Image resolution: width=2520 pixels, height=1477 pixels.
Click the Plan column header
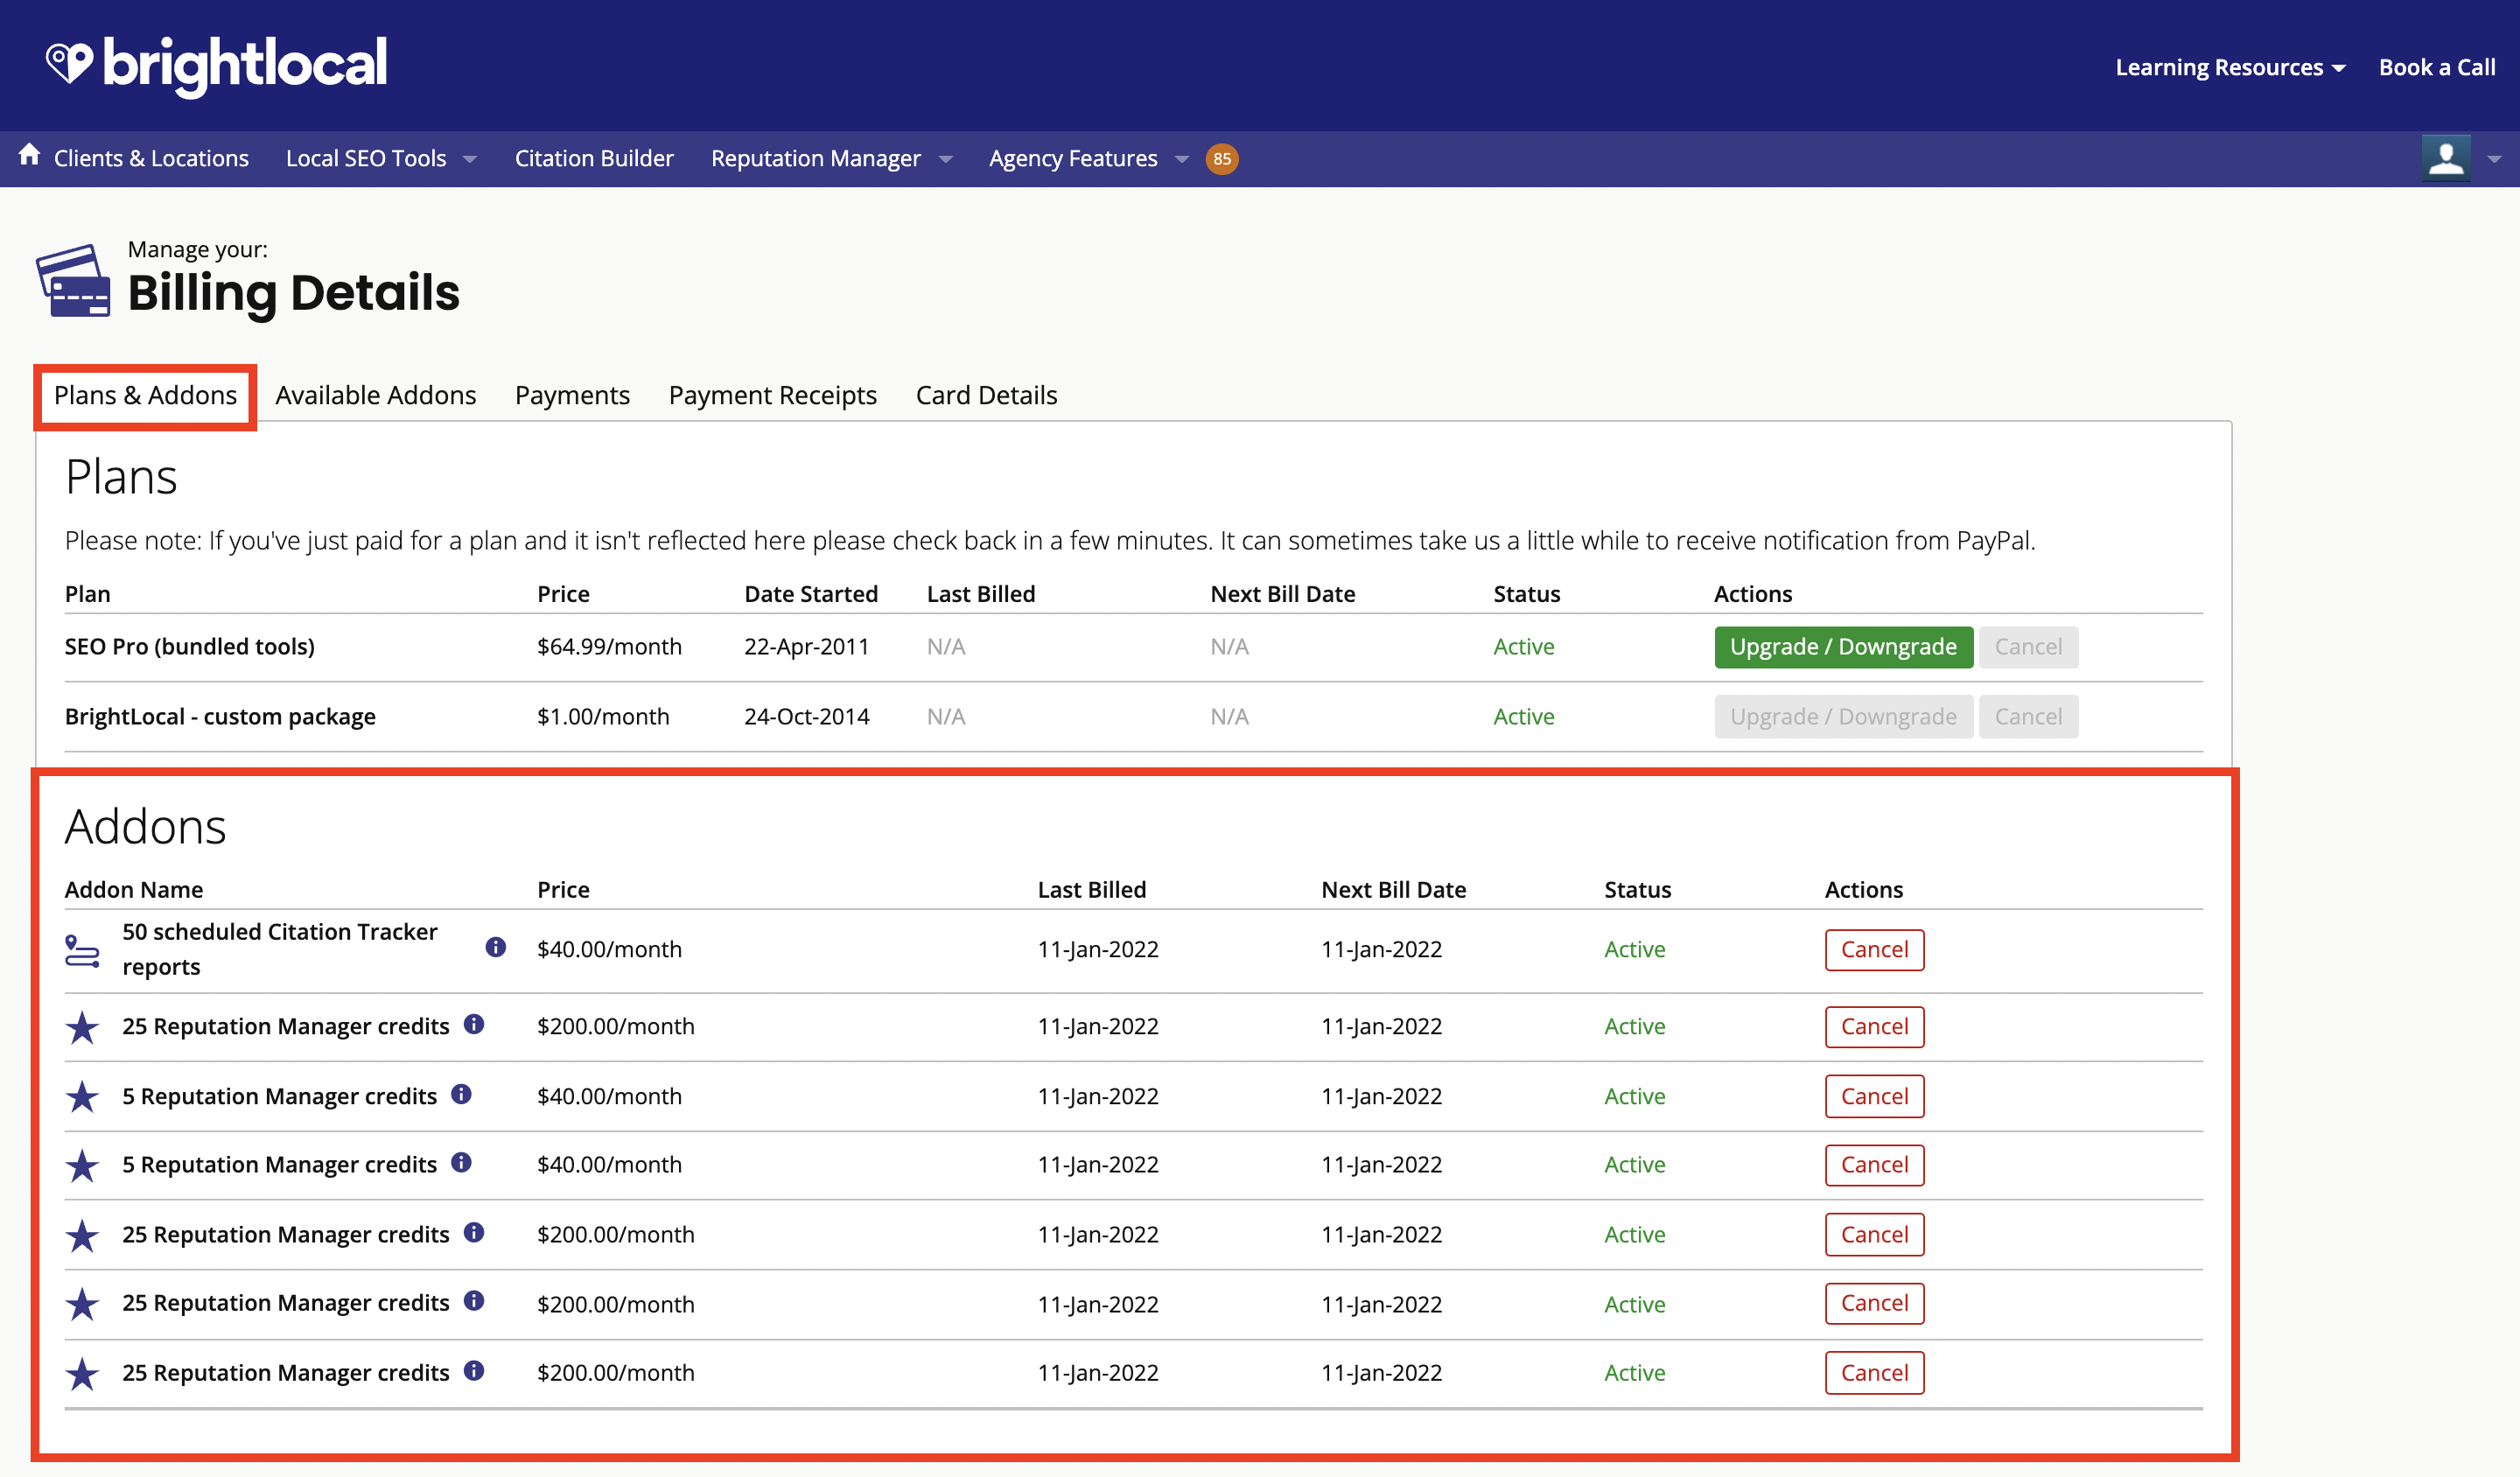(x=87, y=594)
